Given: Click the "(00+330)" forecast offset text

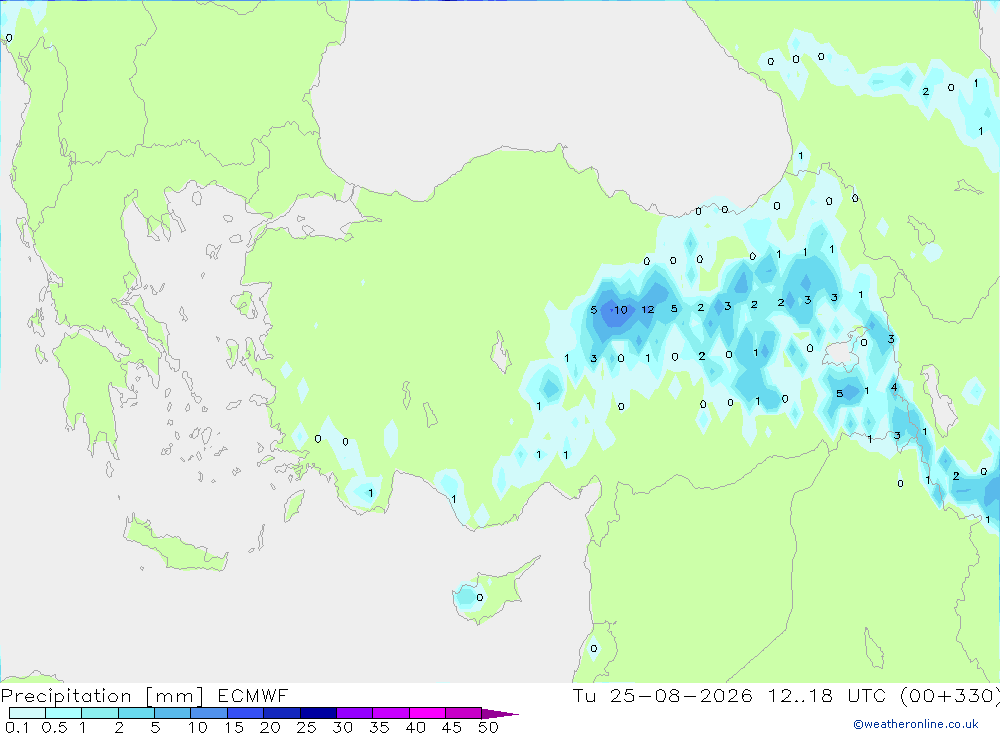Looking at the screenshot, I should [x=949, y=696].
